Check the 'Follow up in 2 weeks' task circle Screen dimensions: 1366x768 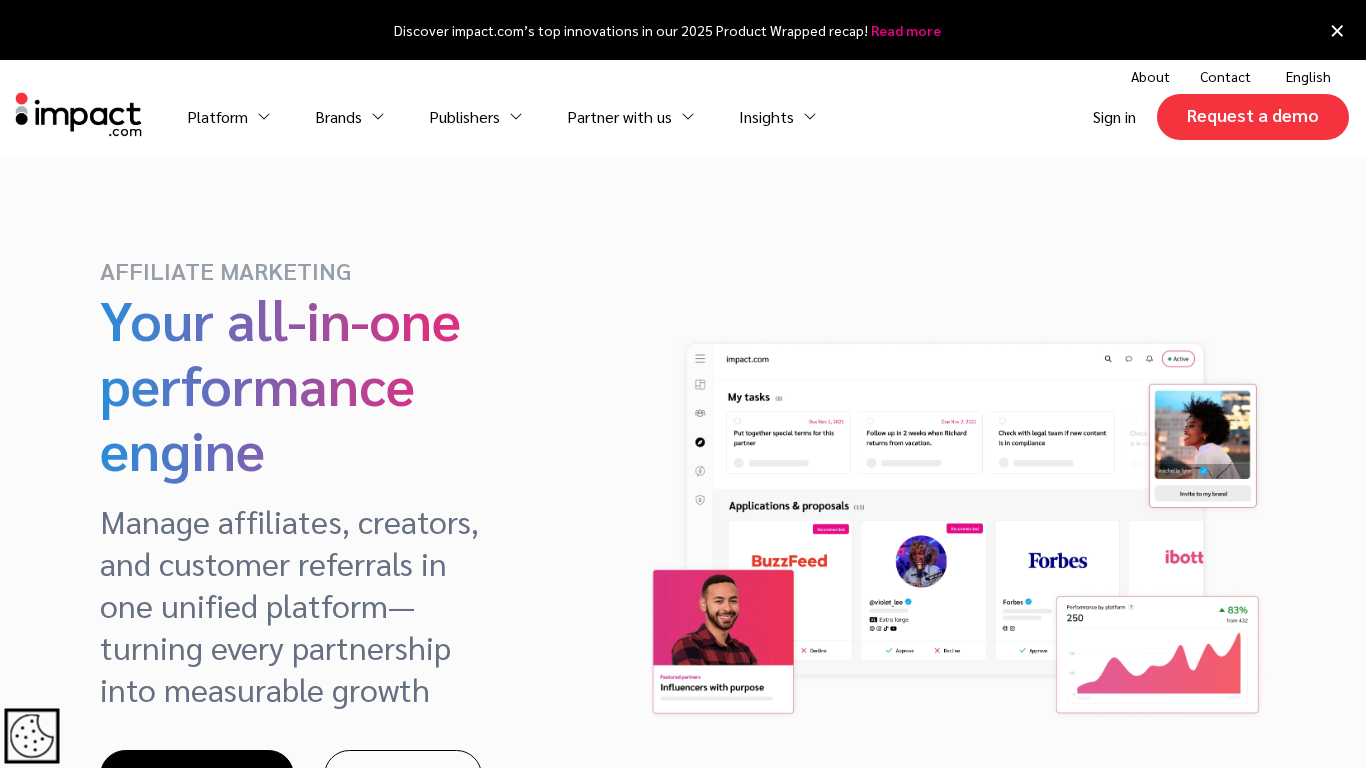(870, 421)
